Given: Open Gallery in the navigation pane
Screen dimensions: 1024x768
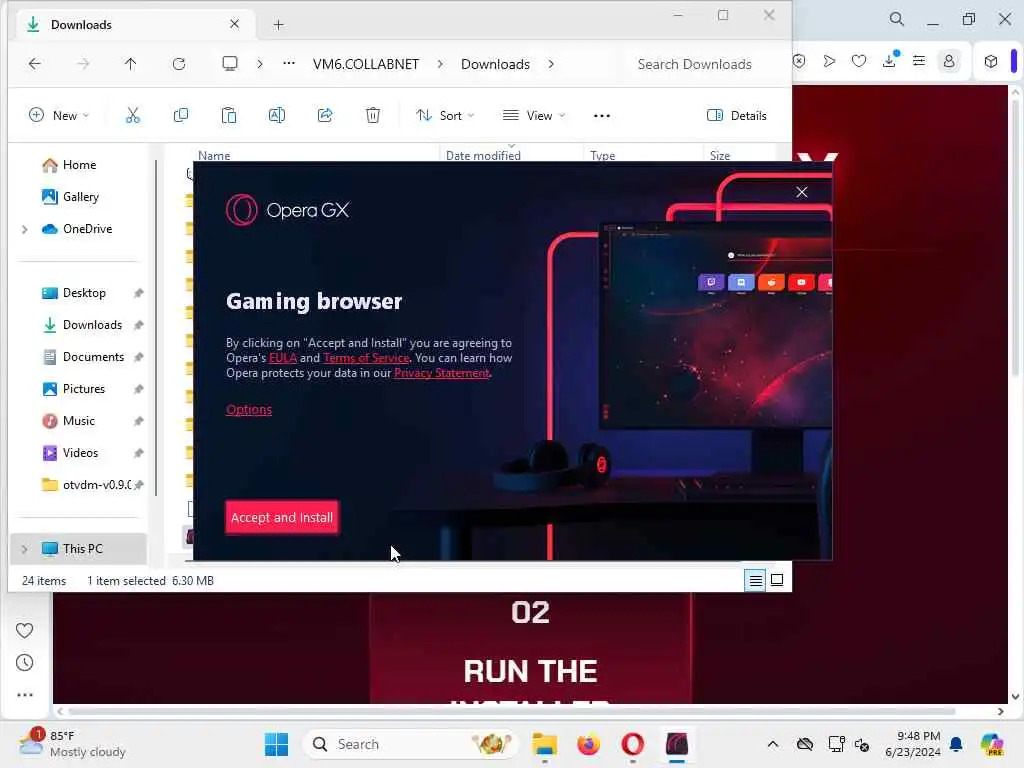Looking at the screenshot, I should point(81,197).
